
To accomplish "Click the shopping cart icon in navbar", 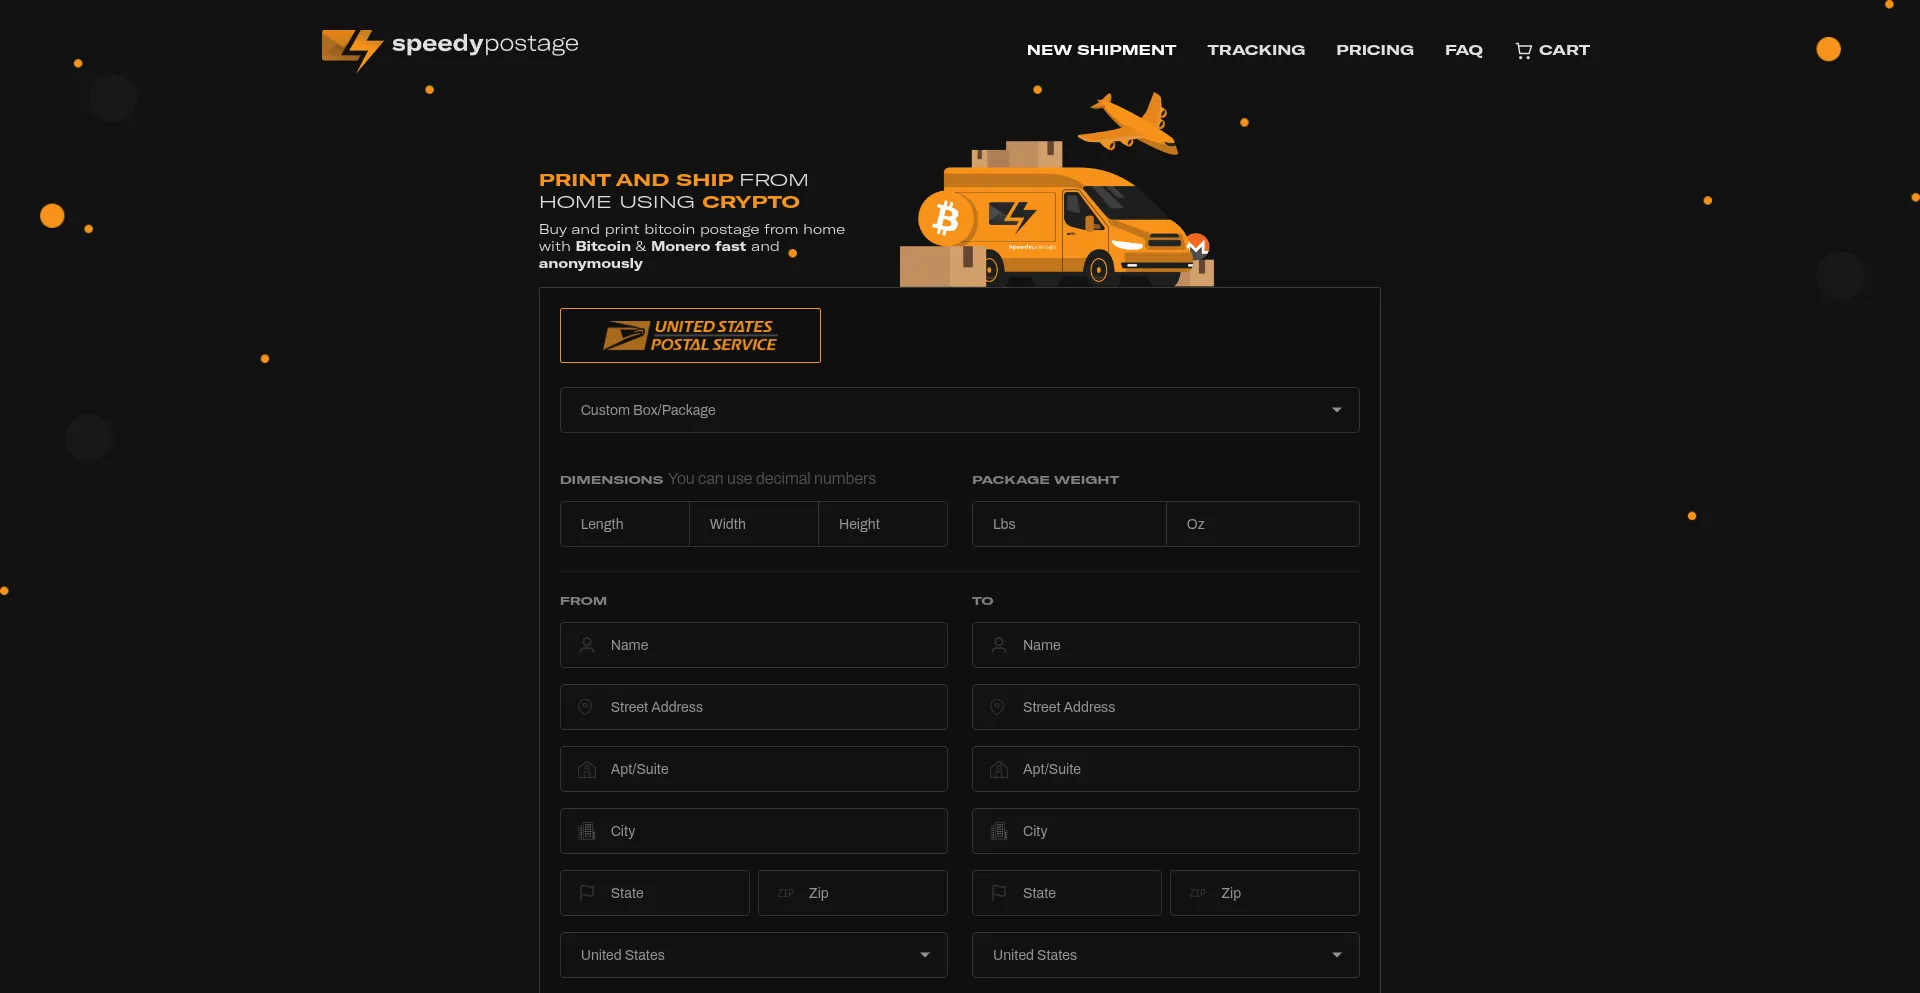I will click(x=1523, y=50).
